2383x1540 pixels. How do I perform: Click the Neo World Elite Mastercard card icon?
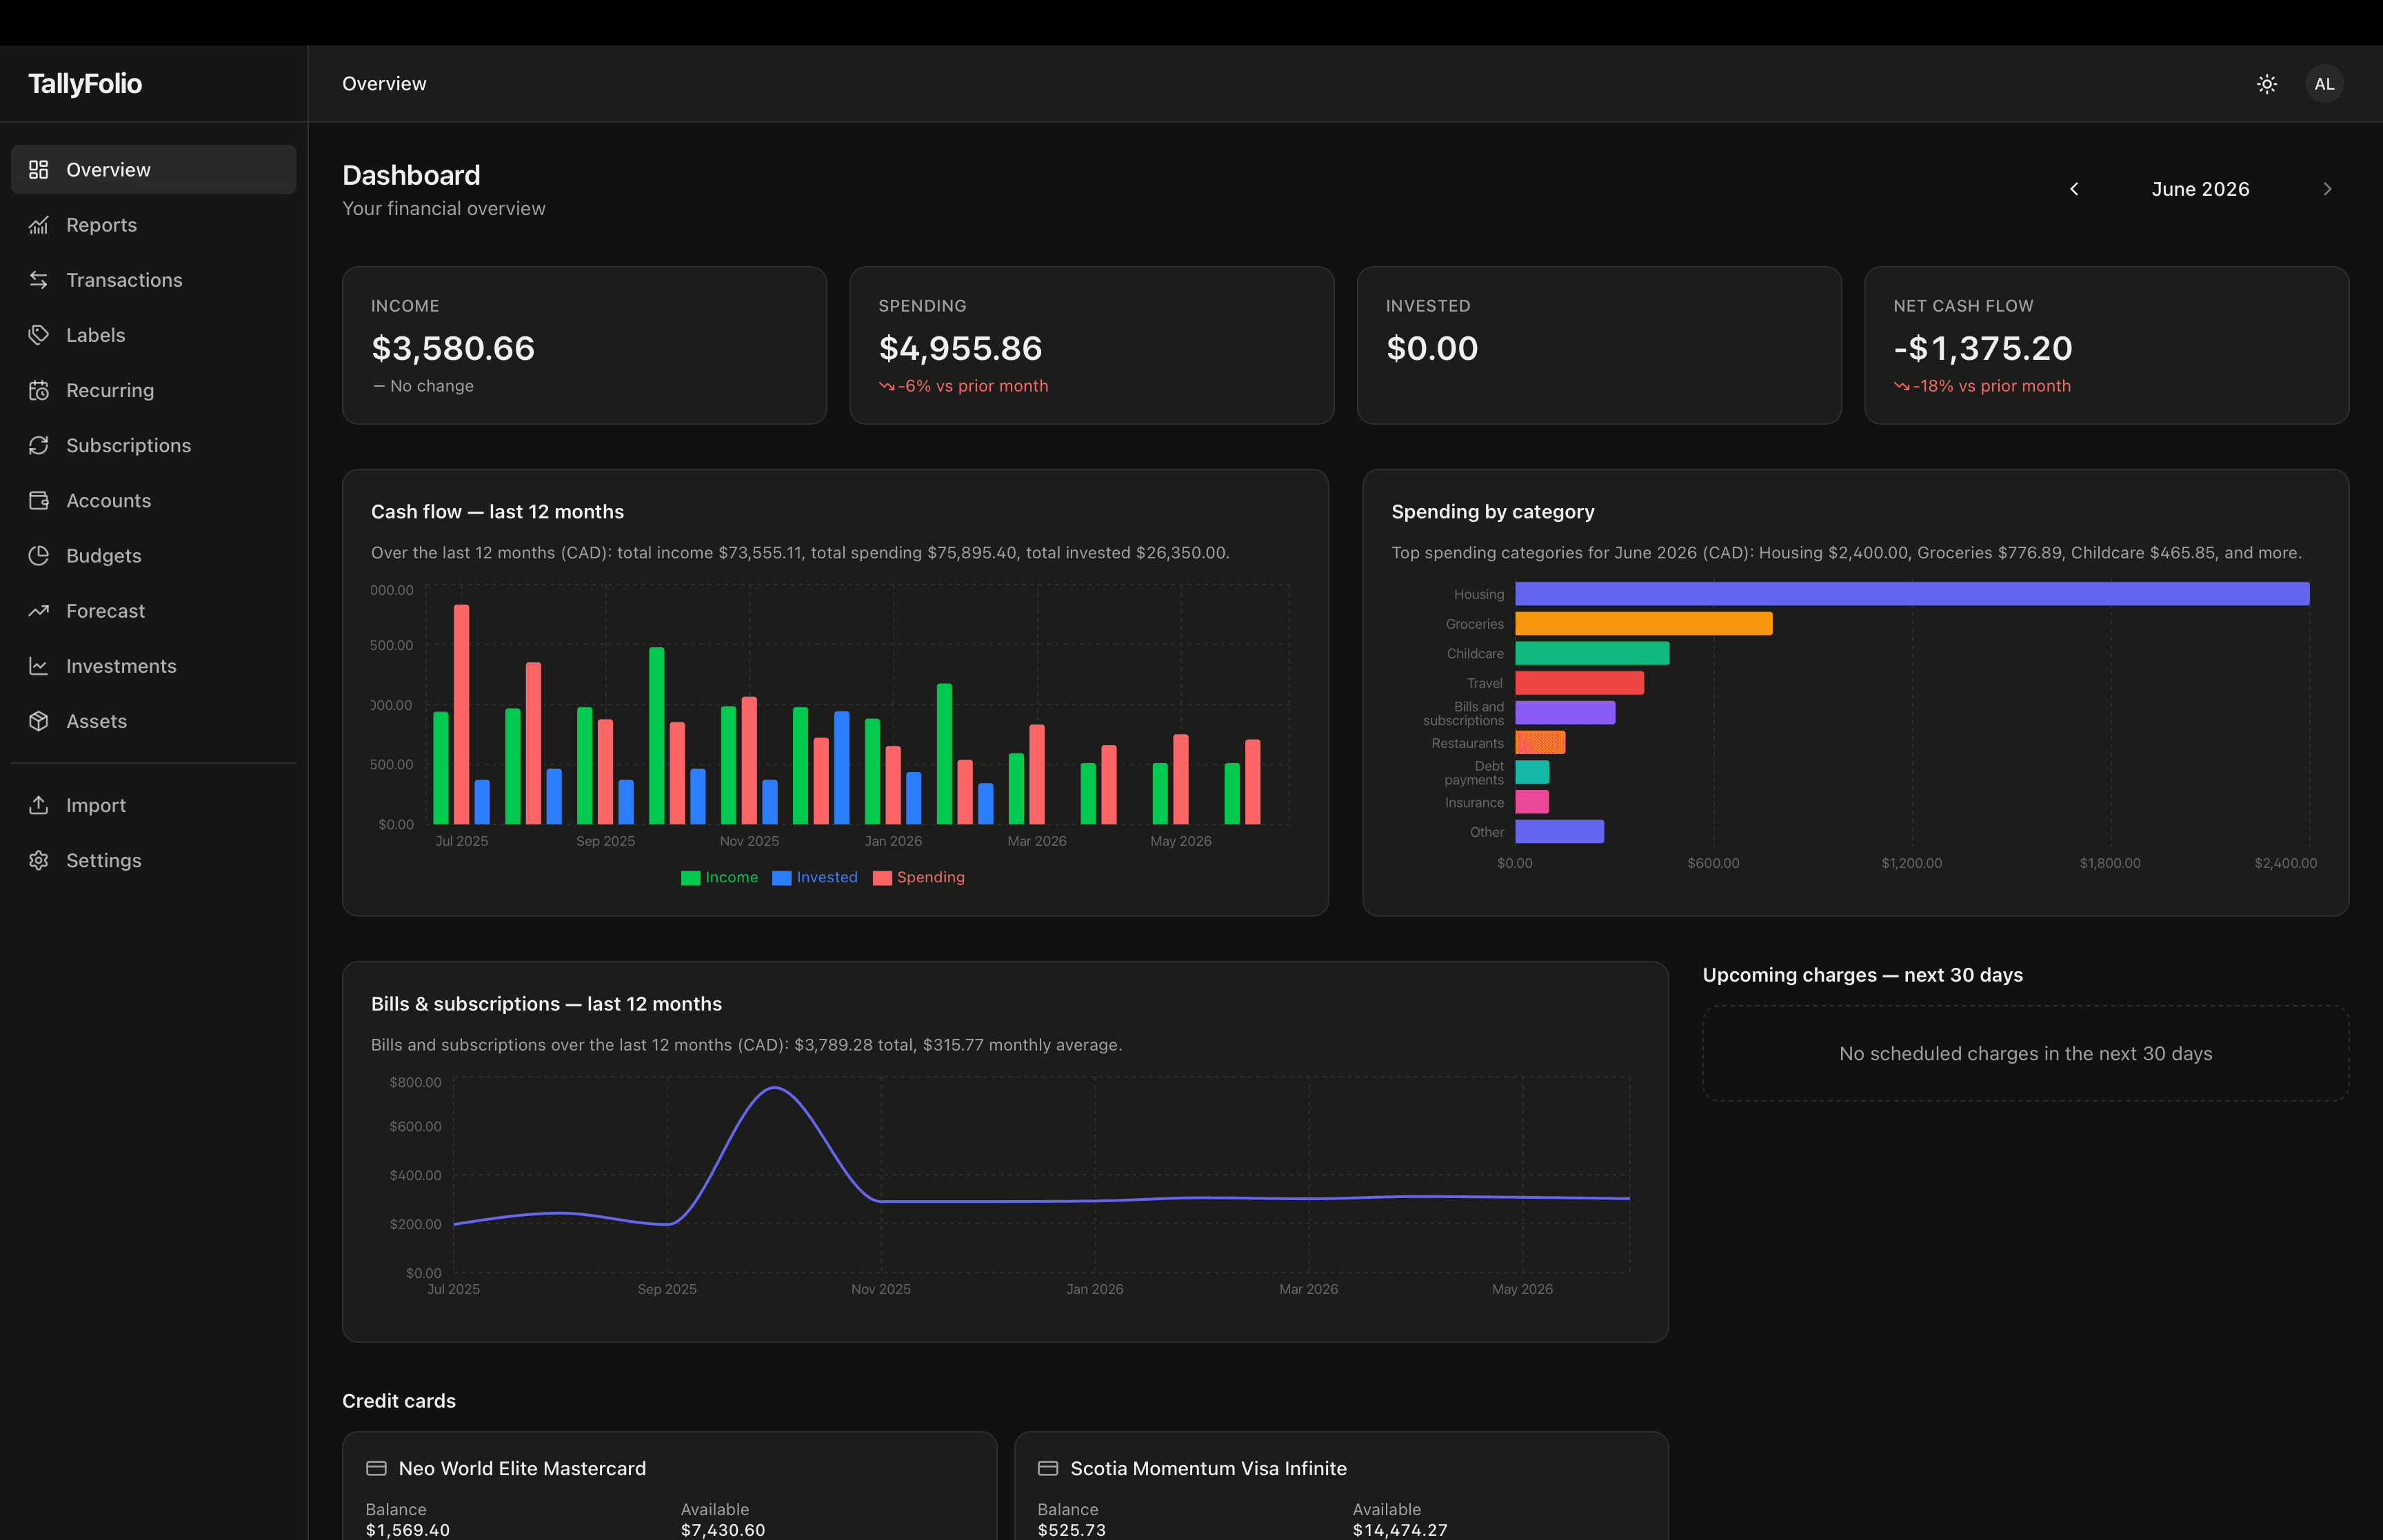(x=376, y=1468)
